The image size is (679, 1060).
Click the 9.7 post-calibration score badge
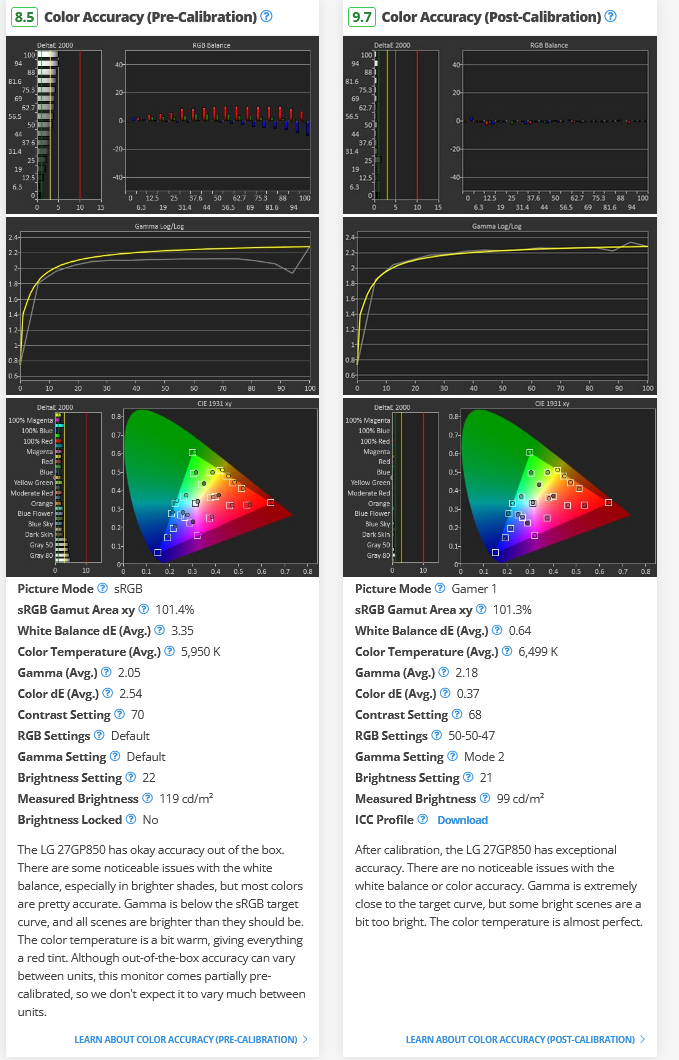(362, 16)
